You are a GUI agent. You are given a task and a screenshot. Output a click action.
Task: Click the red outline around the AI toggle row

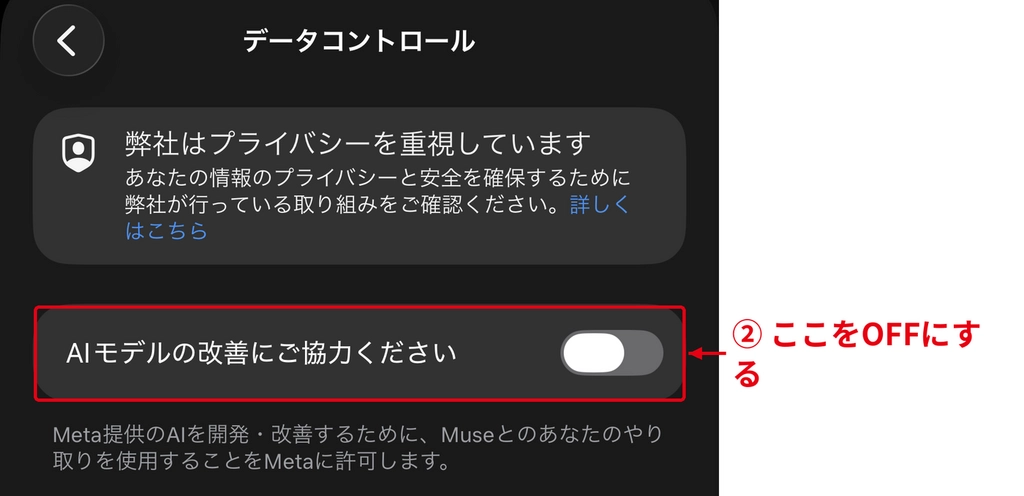[360, 353]
